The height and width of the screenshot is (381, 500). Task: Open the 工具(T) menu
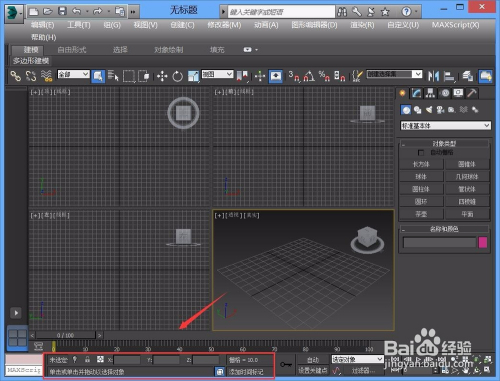[x=79, y=25]
